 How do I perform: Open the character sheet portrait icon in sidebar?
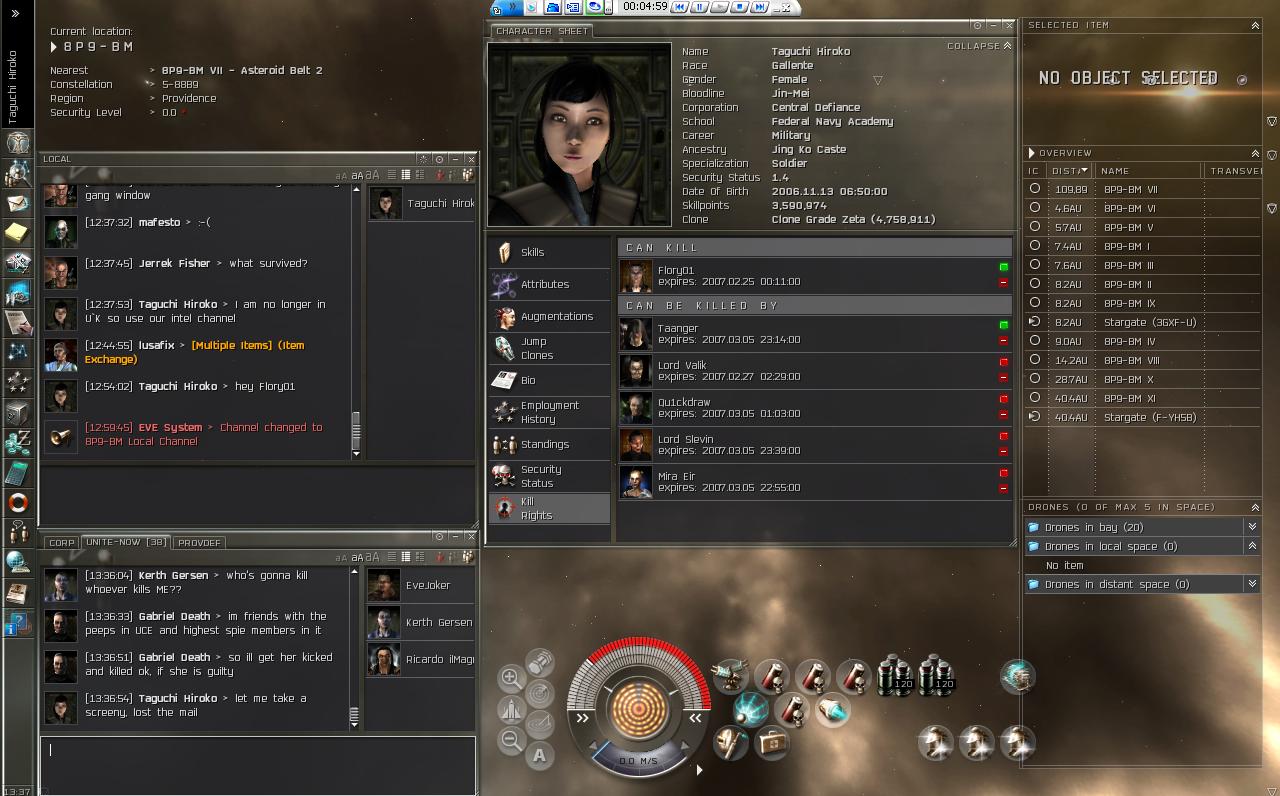pyautogui.click(x=17, y=142)
